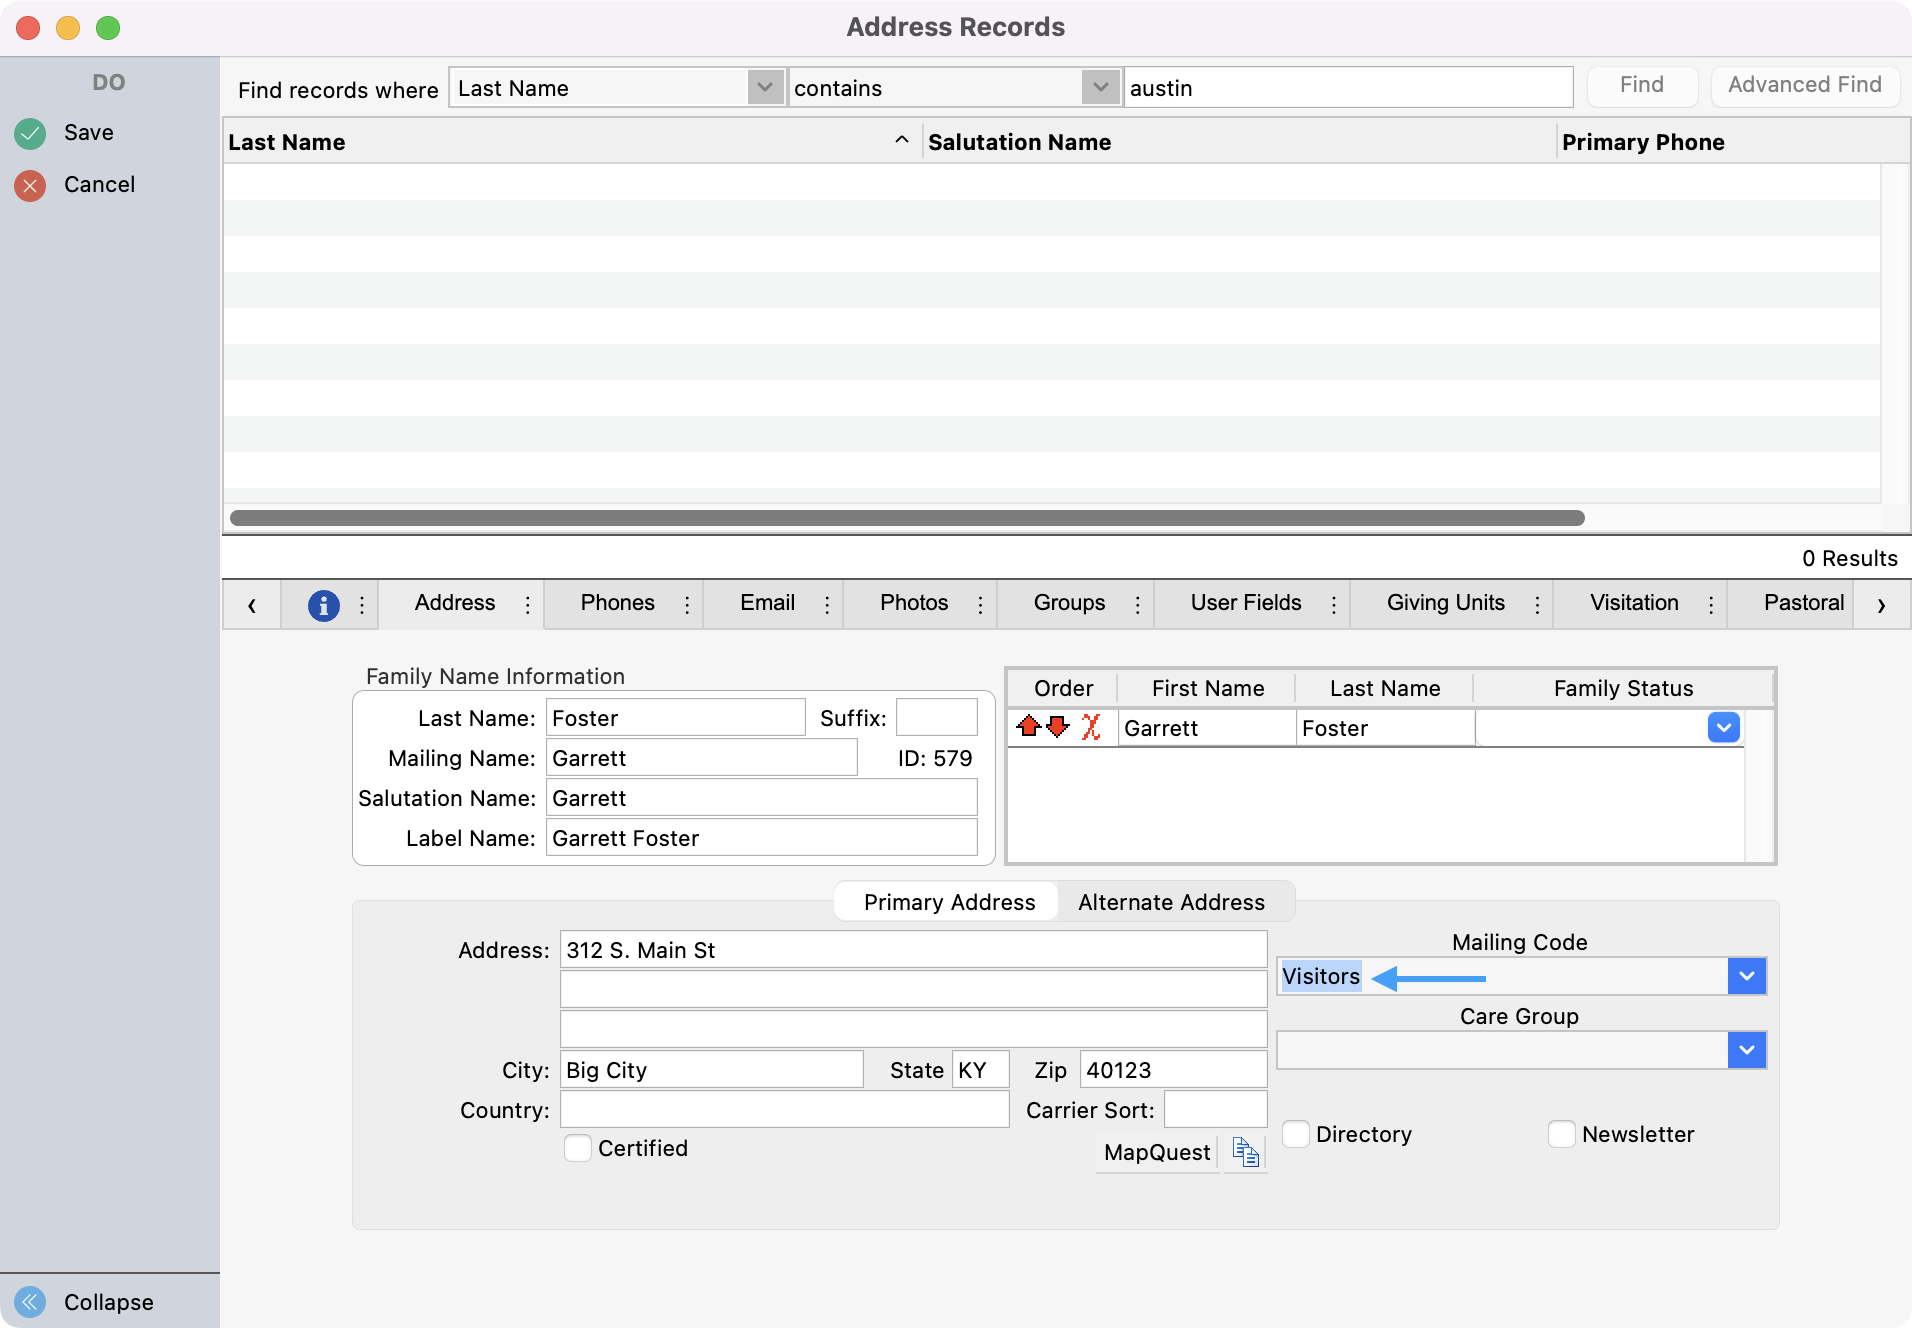Open the 'contains' comparison dropdown
Viewport: 1912px width, 1328px height.
point(1098,87)
